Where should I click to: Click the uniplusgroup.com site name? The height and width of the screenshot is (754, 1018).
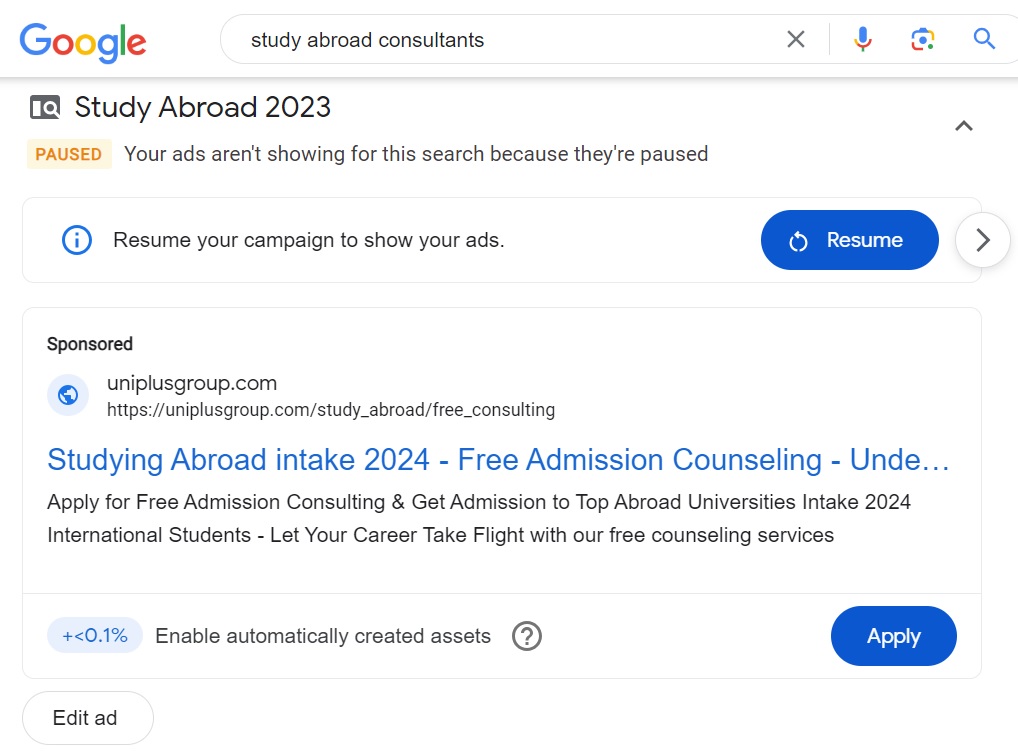point(192,383)
